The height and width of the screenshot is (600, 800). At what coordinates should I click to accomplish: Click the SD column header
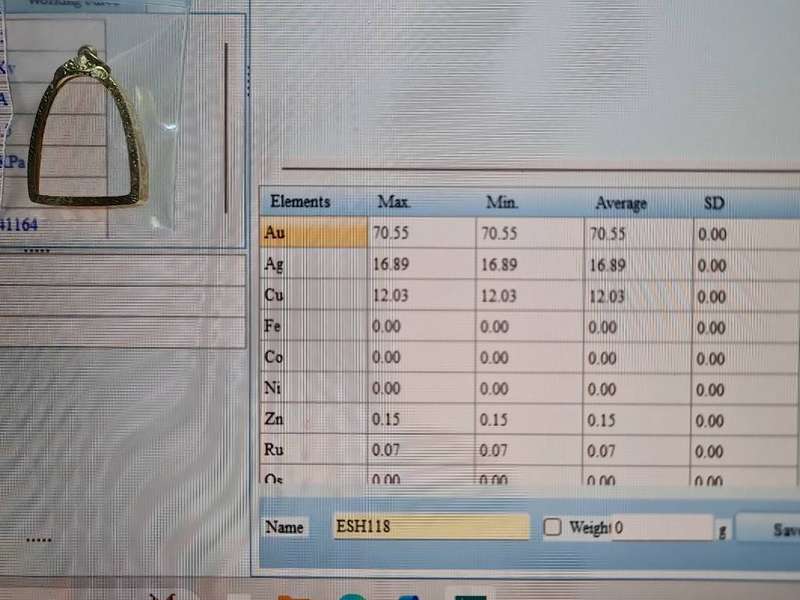pos(713,204)
